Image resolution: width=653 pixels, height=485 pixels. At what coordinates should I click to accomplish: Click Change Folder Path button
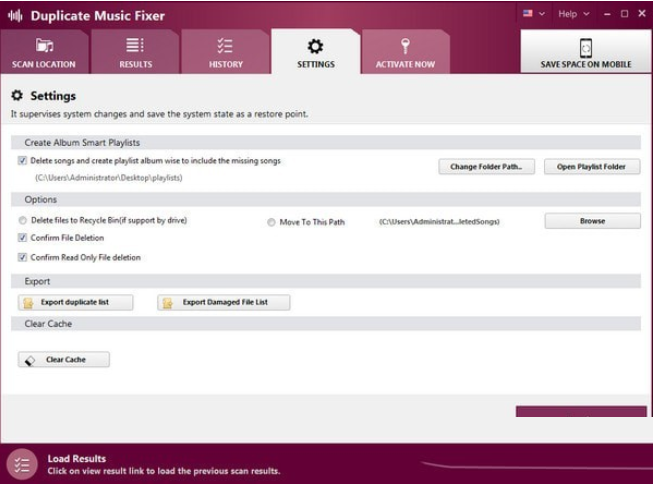(x=486, y=167)
